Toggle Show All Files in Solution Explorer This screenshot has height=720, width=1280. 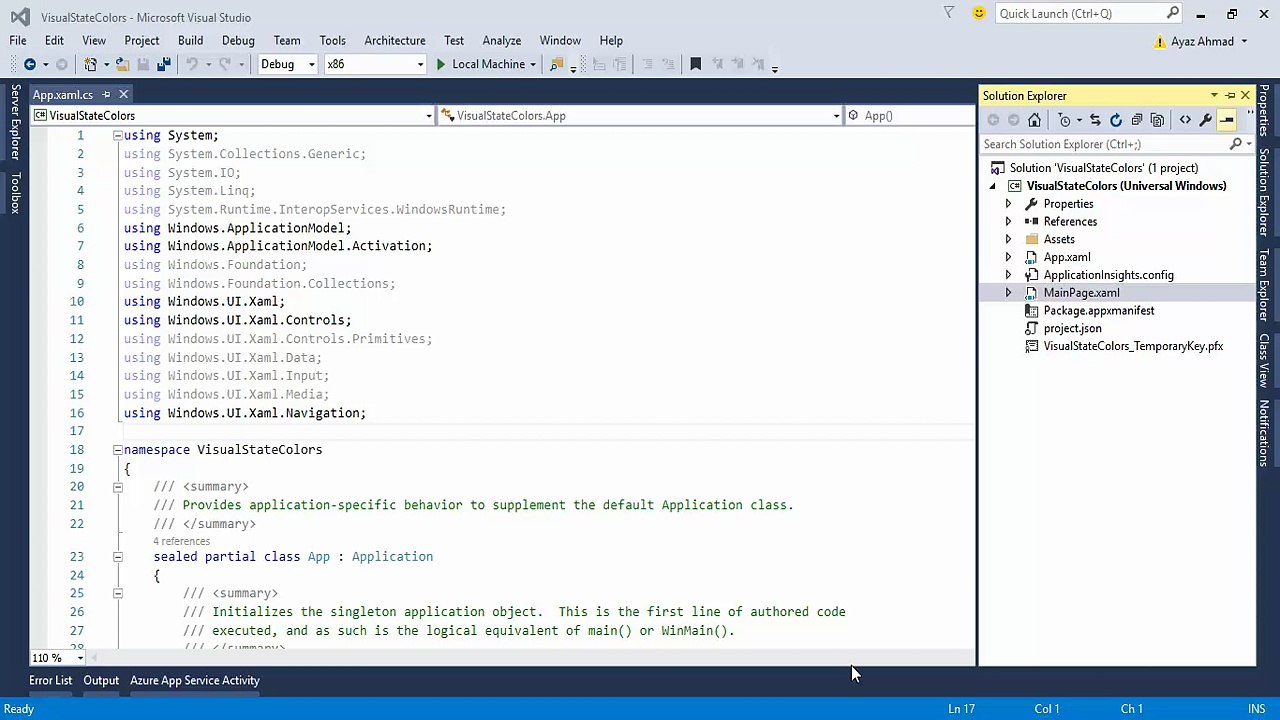1157,120
